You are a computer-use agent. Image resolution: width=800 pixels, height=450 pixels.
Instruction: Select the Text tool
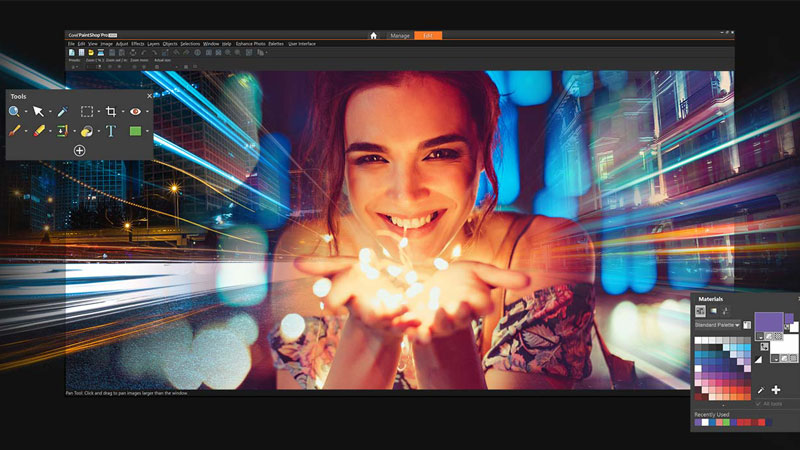pyautogui.click(x=111, y=131)
